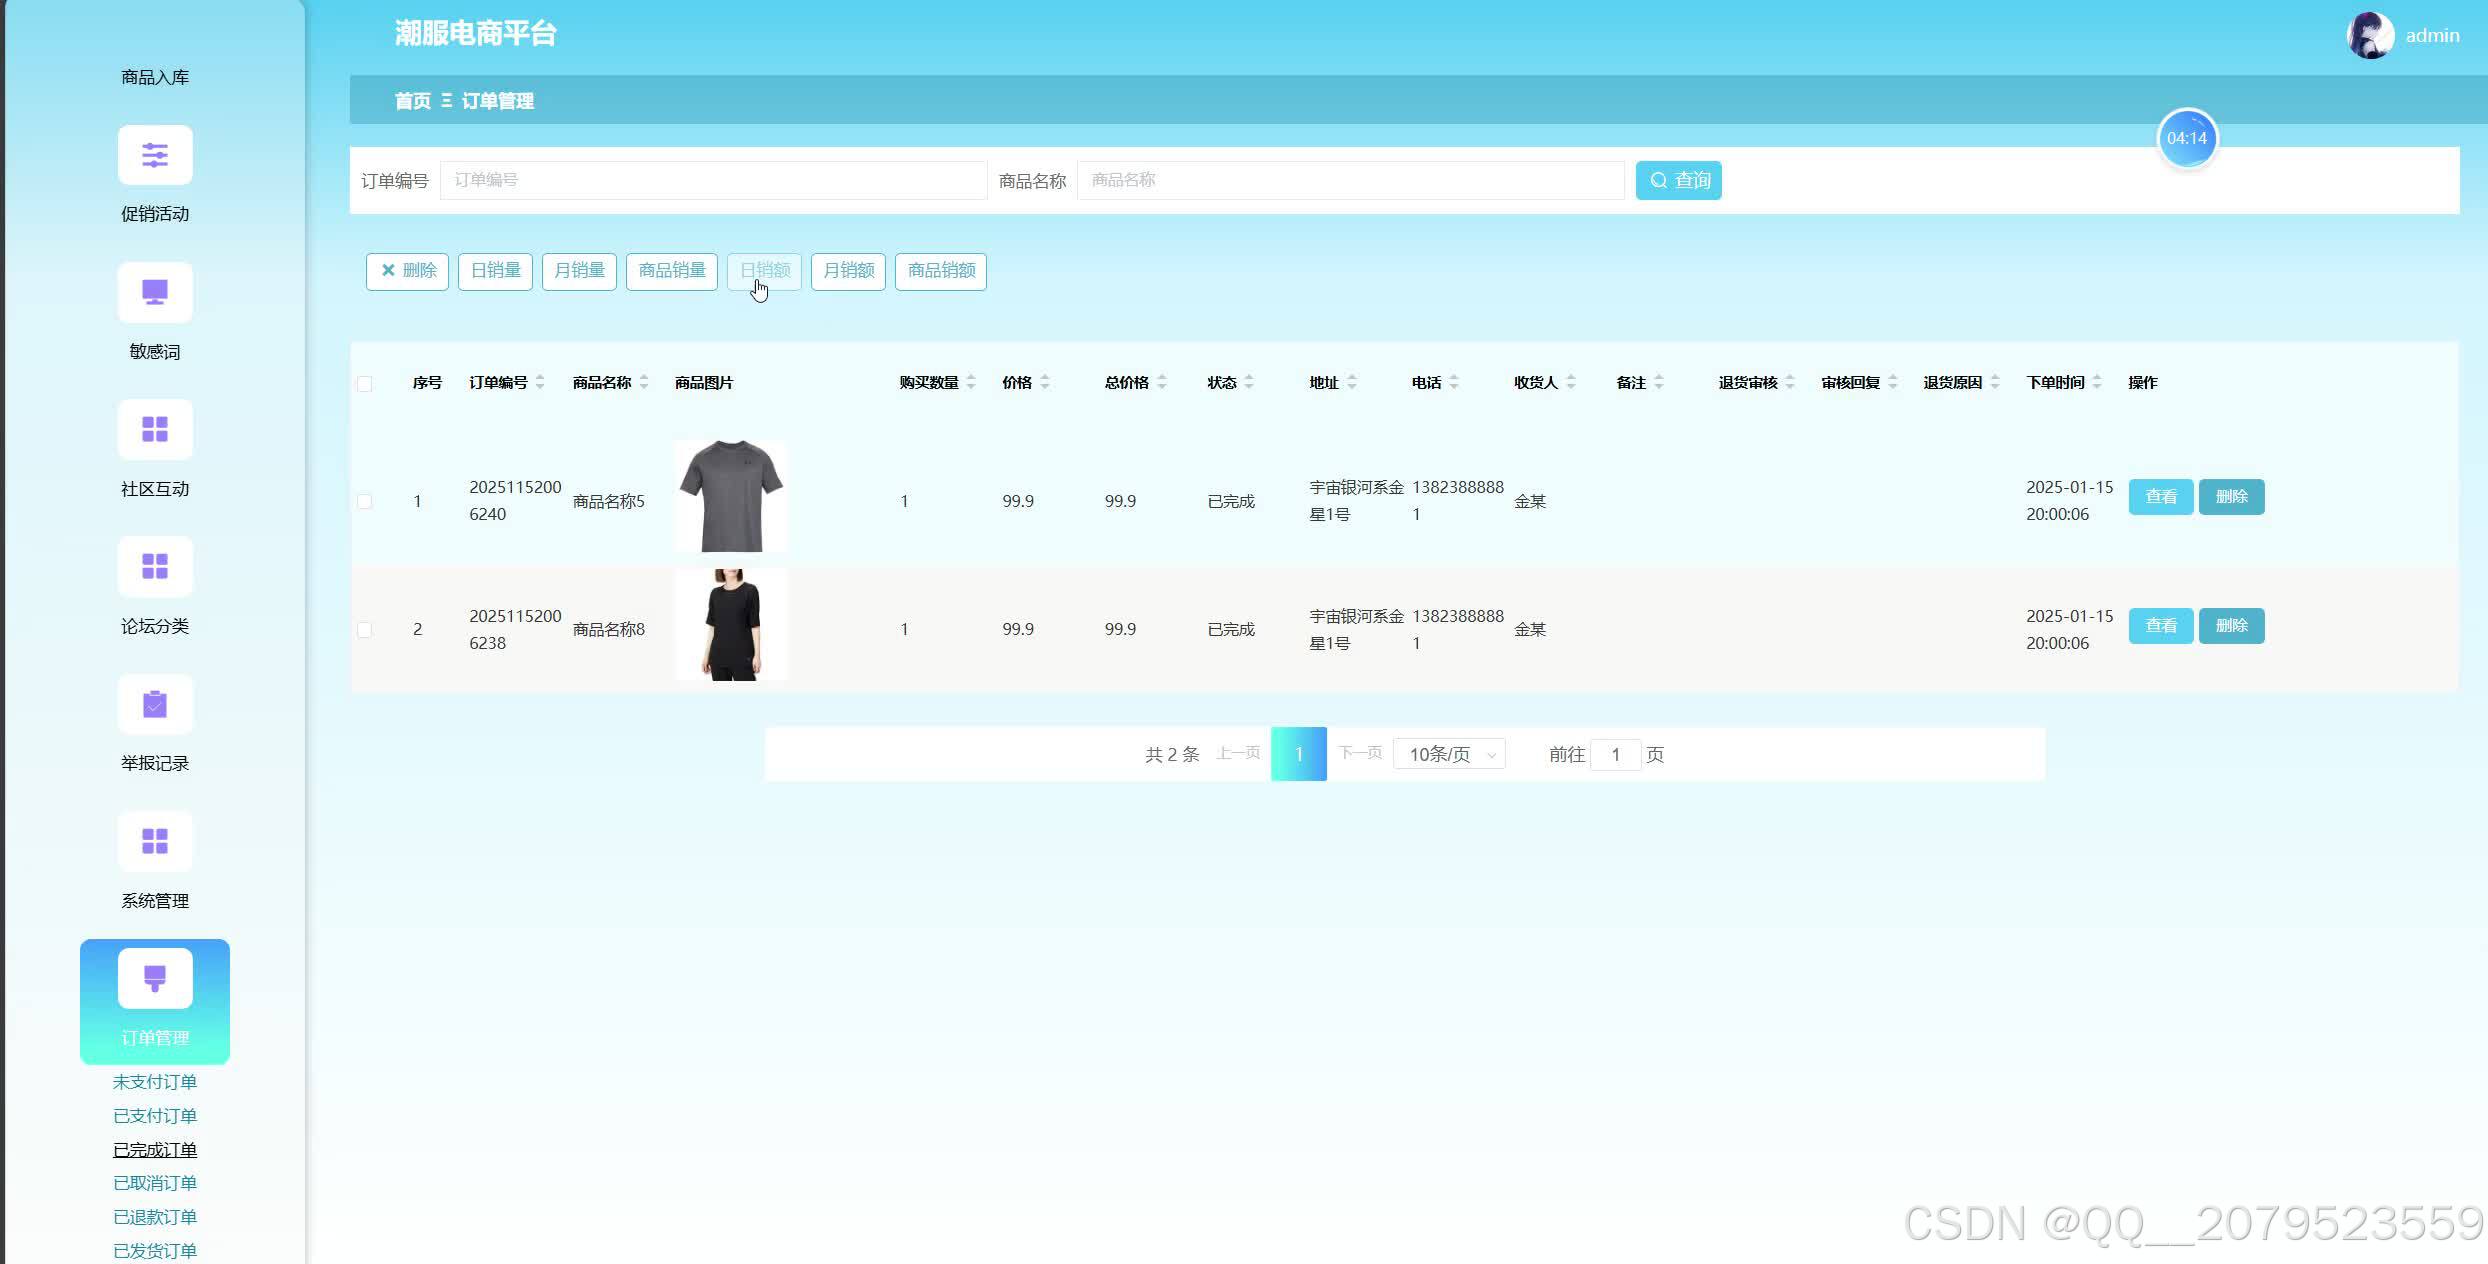Viewport: 2488px width, 1264px height.
Task: View order 20251152006238 details
Action: tap(2161, 626)
